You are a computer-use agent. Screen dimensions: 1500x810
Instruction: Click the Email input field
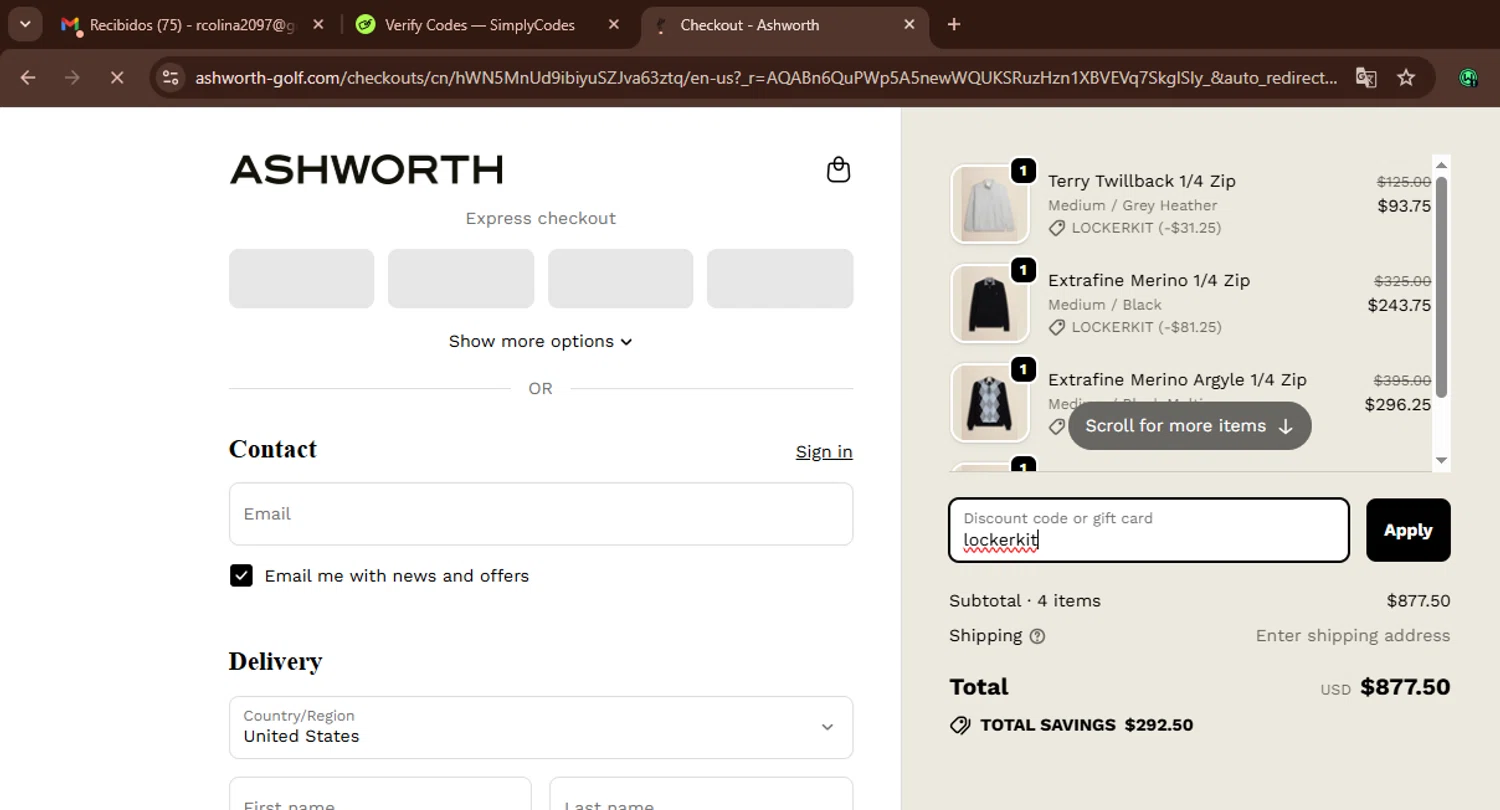(x=541, y=514)
